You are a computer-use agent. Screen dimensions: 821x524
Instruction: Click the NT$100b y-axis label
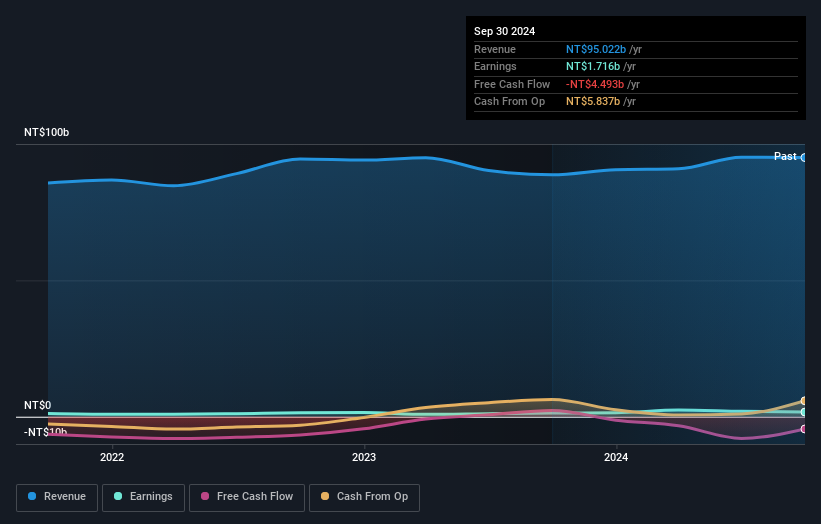47,132
